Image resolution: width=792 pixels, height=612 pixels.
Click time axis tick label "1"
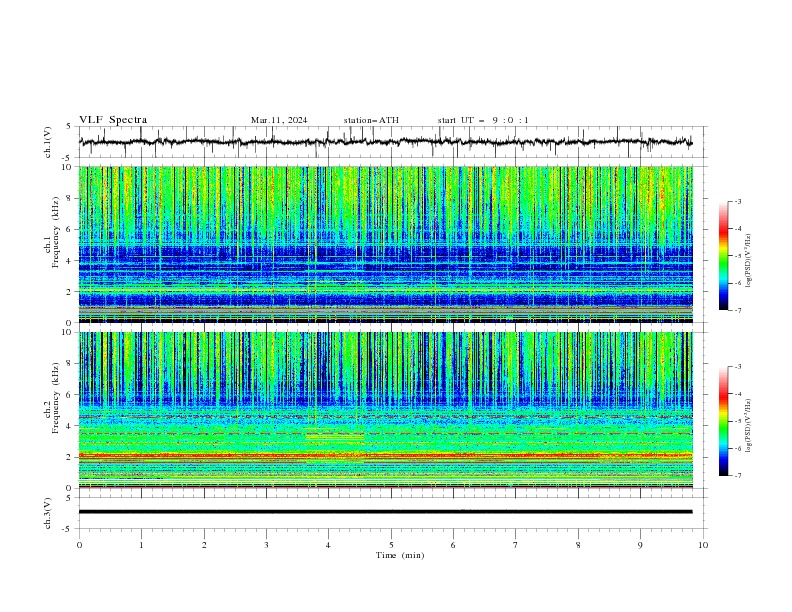[141, 545]
